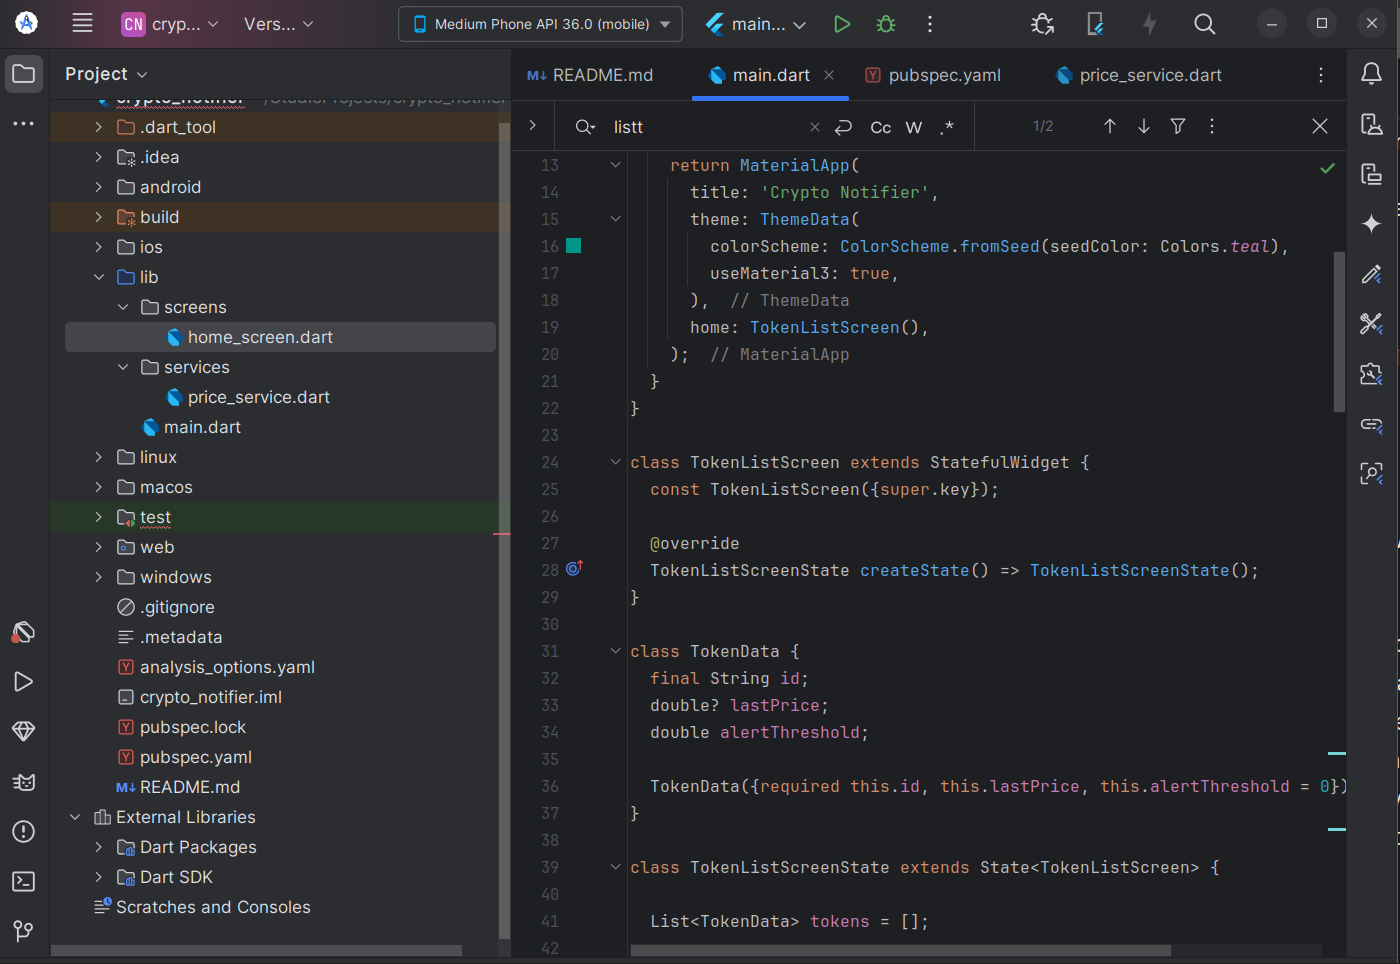Viewport: 1400px width, 964px height.
Task: Open Logcat cat icon tool window
Action: pos(24,781)
